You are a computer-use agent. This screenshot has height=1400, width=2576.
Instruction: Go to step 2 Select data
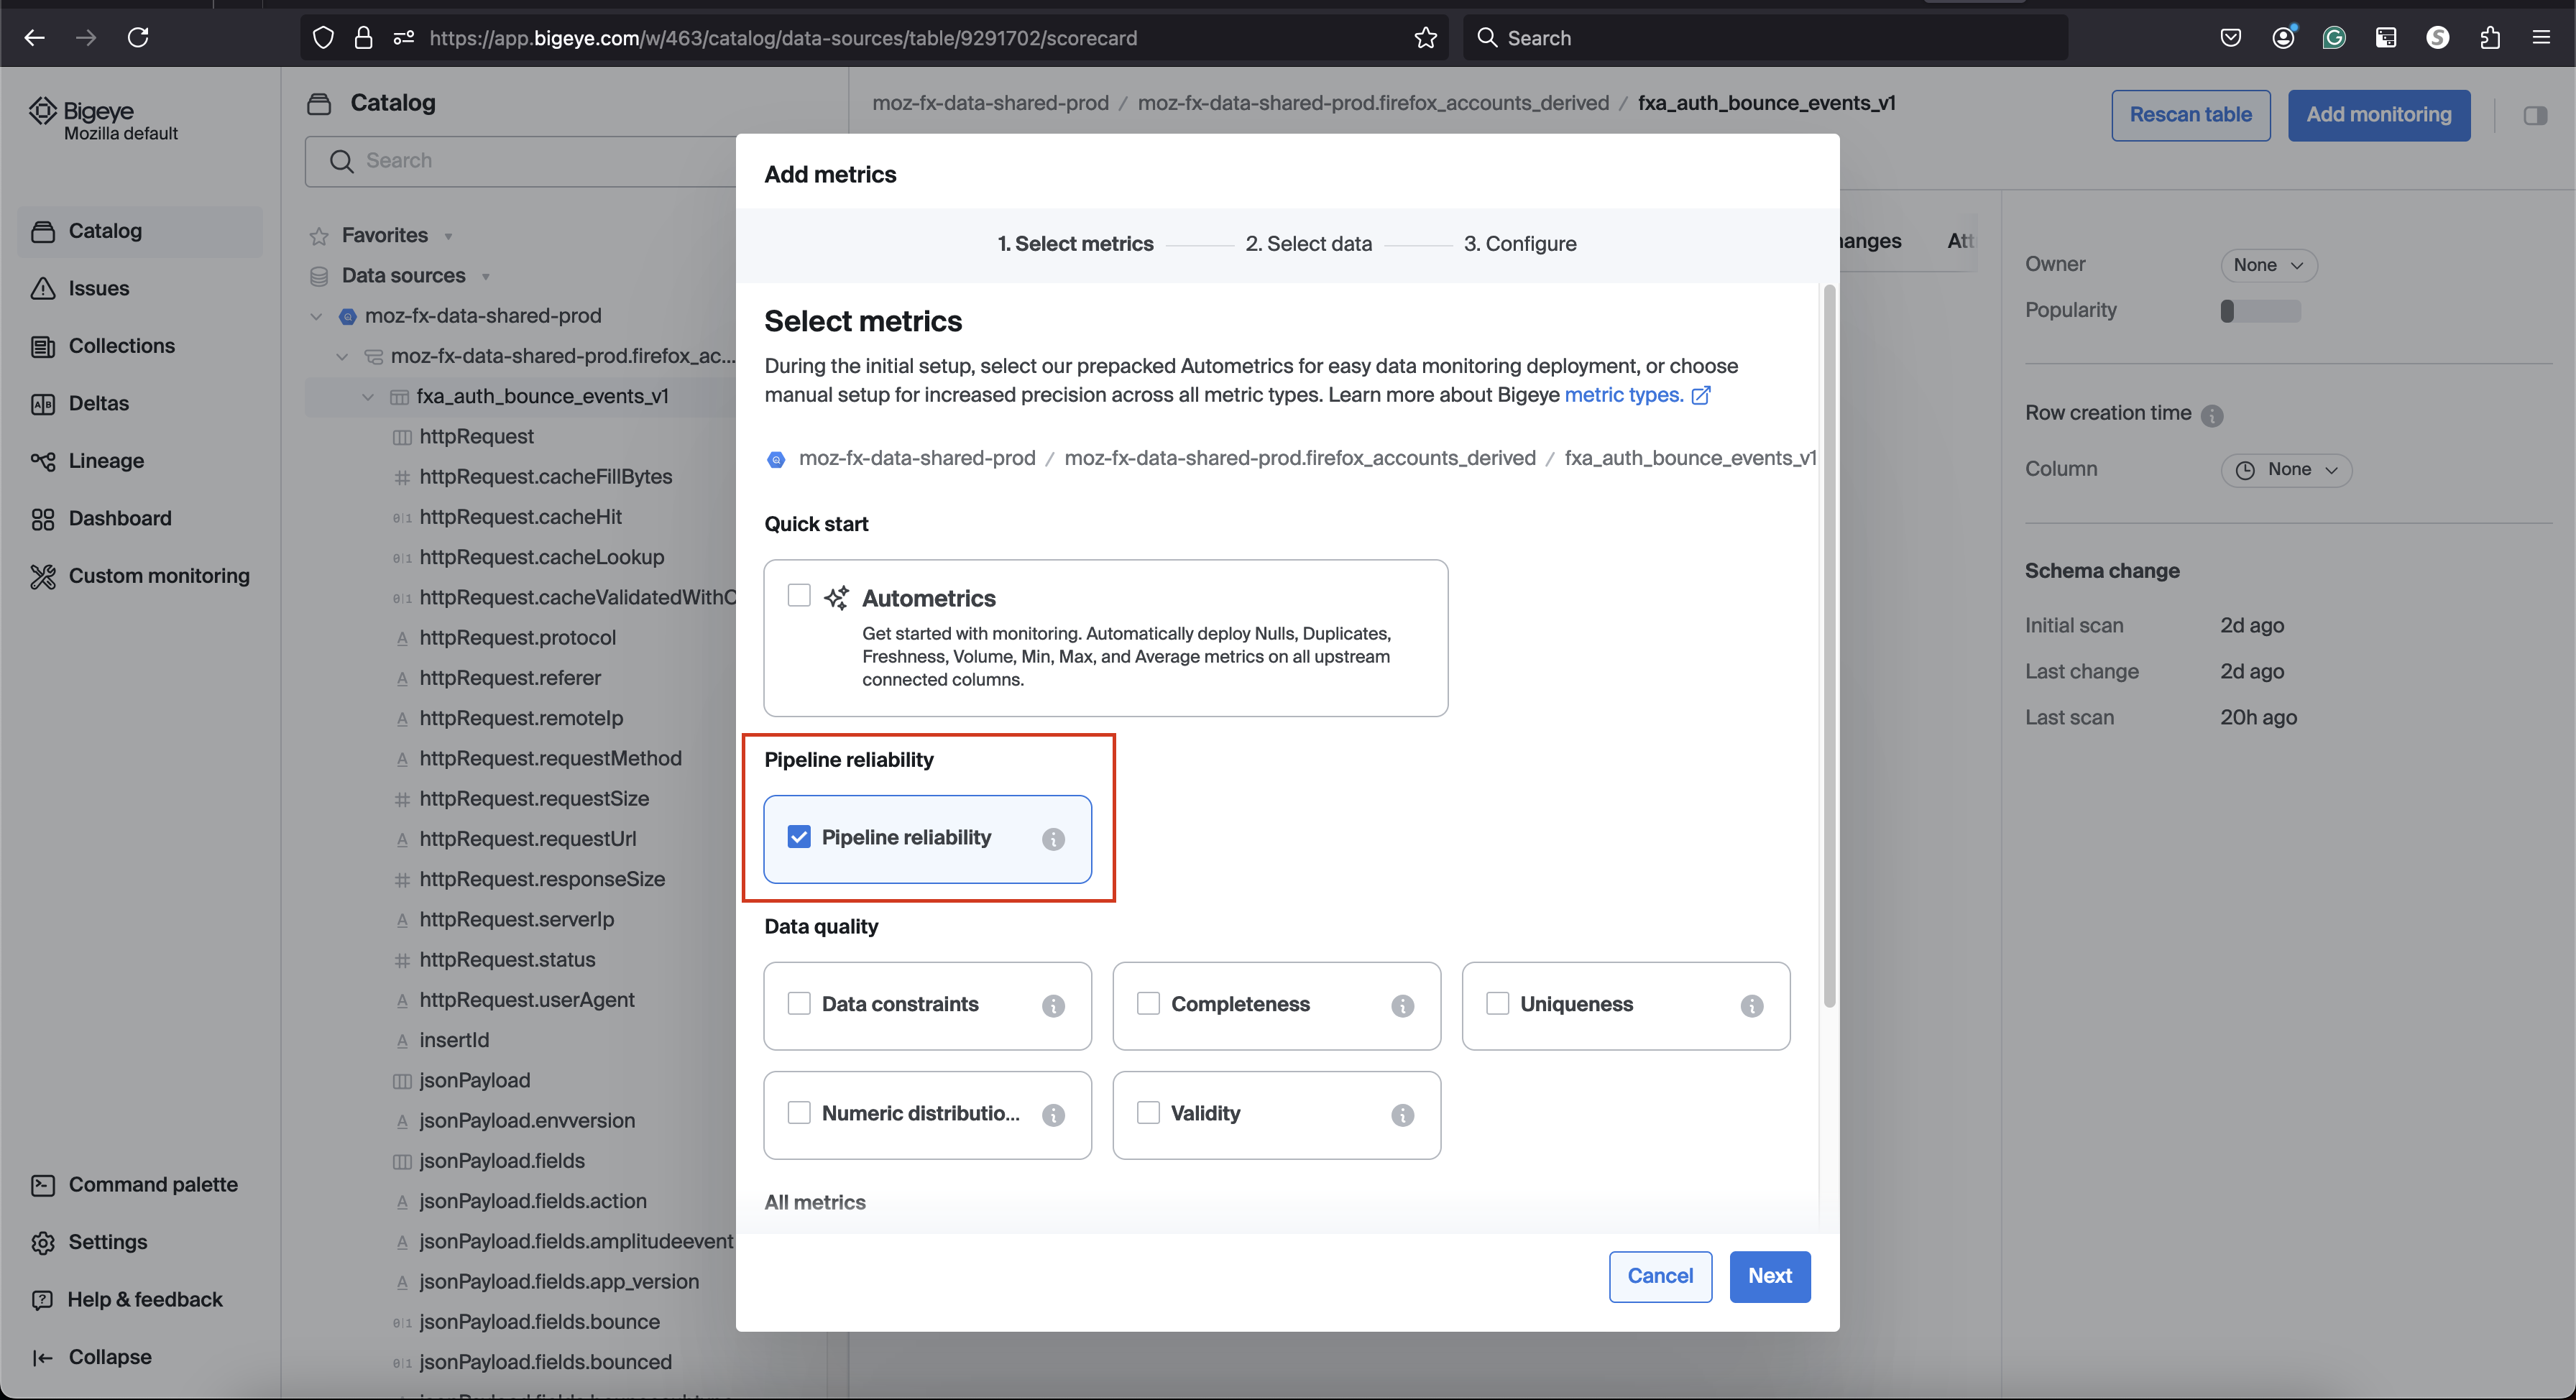(1308, 244)
